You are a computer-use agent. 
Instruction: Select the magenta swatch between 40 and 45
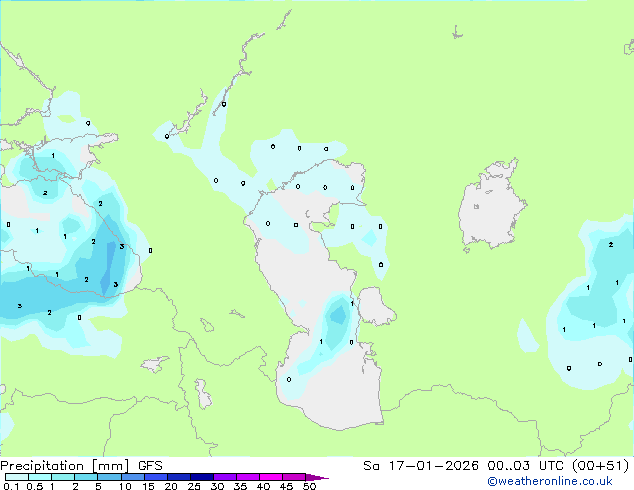[271, 477]
